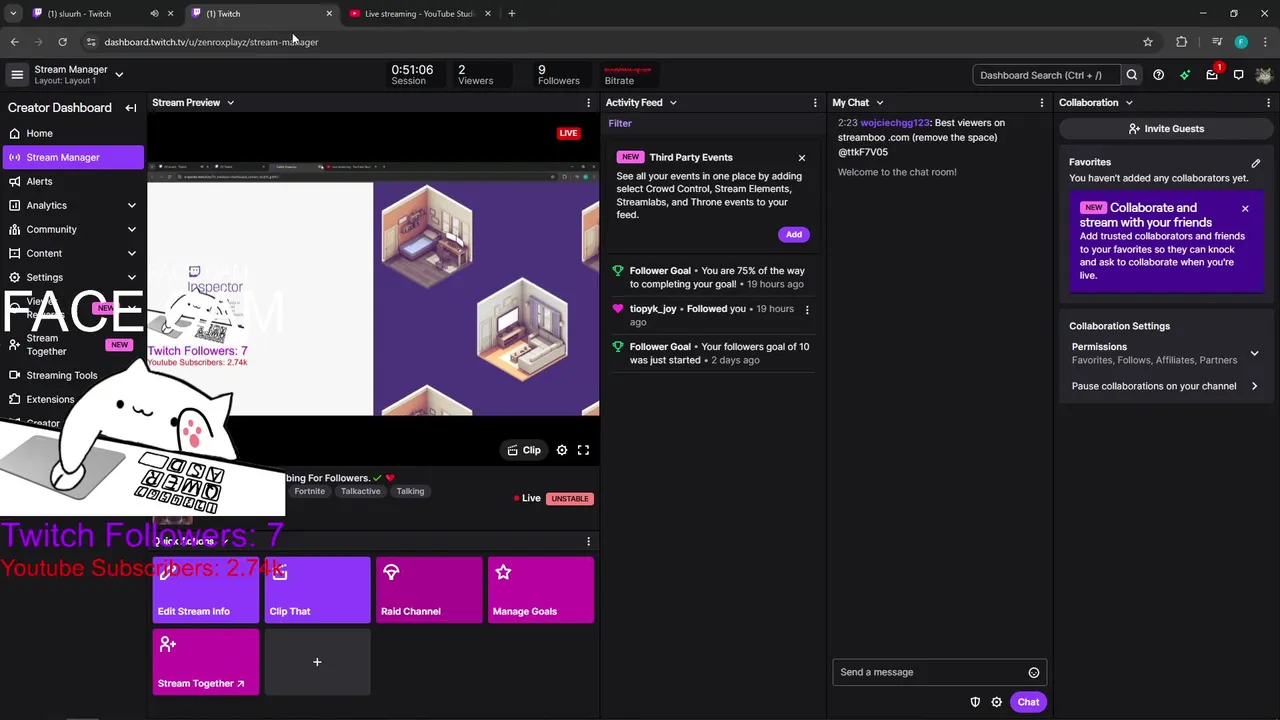1280x720 pixels.
Task: Open chat shield moderation icon
Action: pos(975,702)
